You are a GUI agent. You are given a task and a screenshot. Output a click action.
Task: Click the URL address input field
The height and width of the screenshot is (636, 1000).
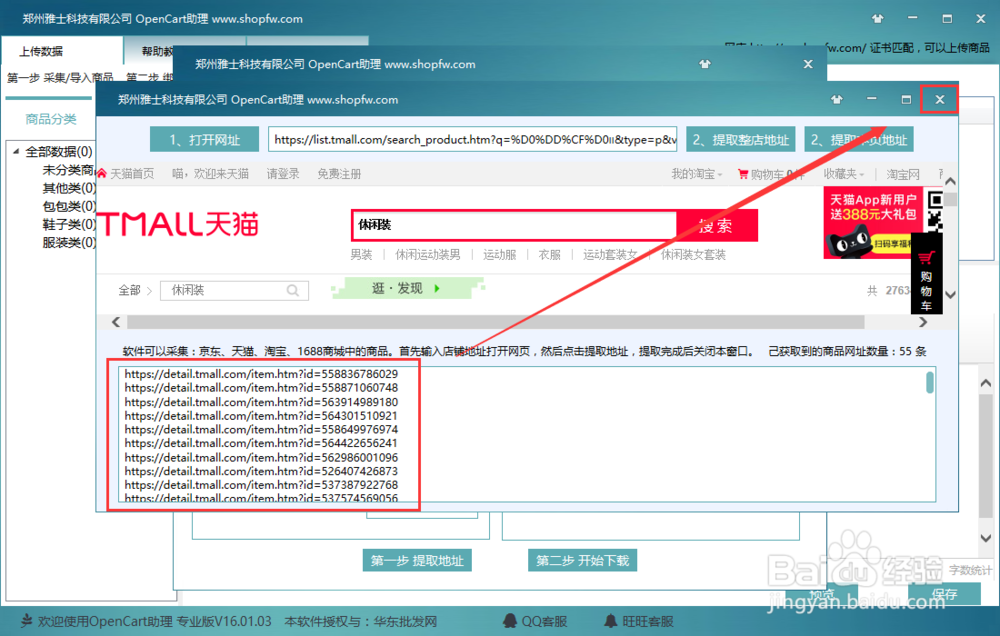click(x=473, y=140)
